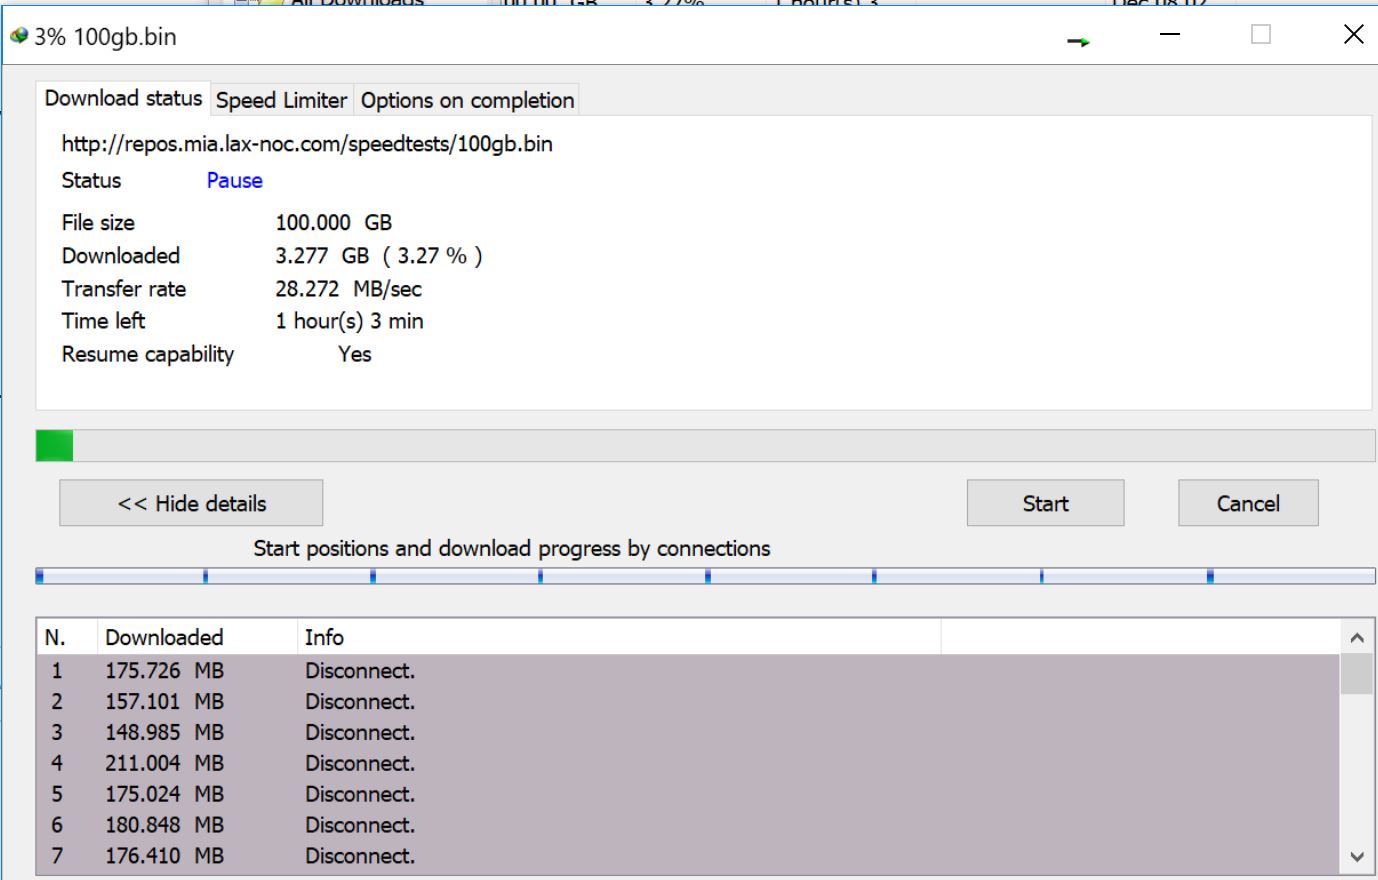Minimize the download window
The width and height of the screenshot is (1378, 880).
1169,35
